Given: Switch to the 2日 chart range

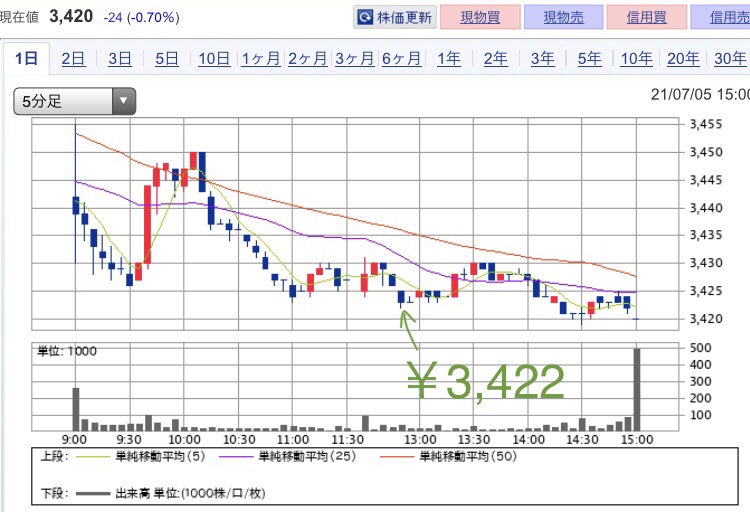Looking at the screenshot, I should pyautogui.click(x=73, y=59).
